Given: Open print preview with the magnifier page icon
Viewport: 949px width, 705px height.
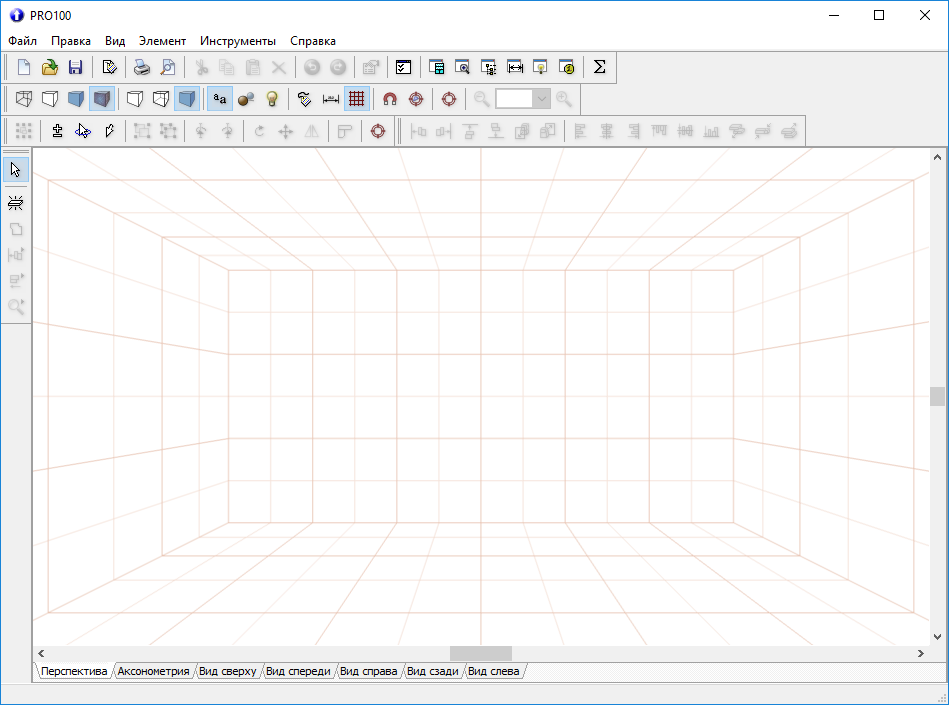Looking at the screenshot, I should click(x=168, y=67).
